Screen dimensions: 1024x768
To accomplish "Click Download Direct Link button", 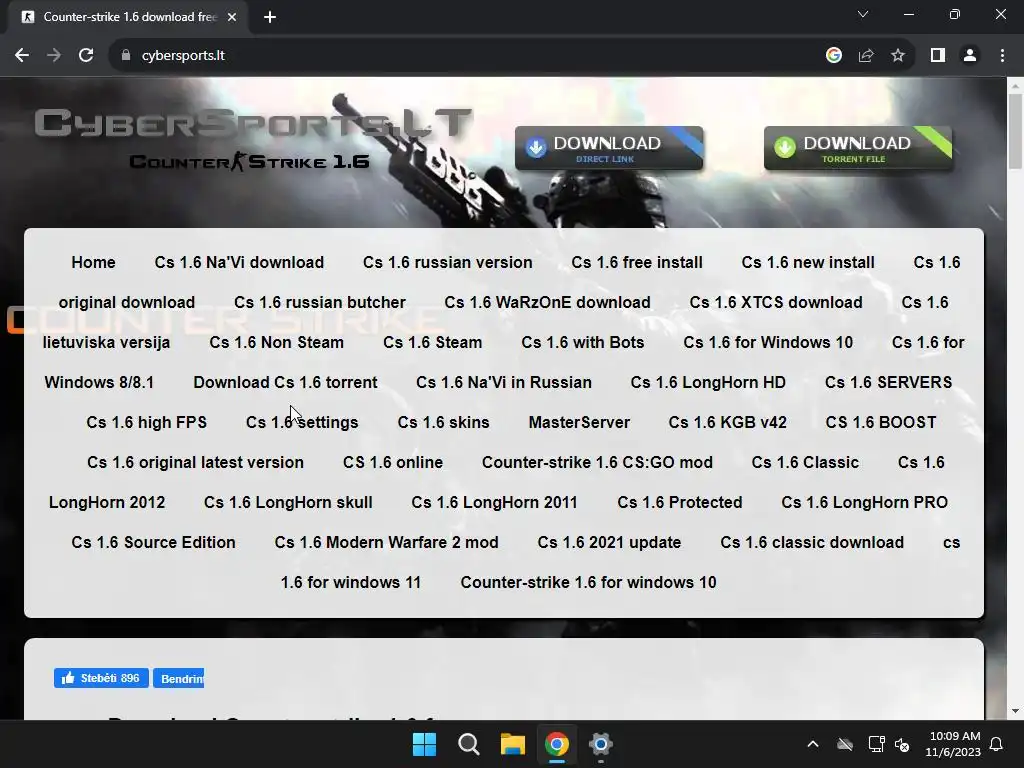I will point(609,149).
